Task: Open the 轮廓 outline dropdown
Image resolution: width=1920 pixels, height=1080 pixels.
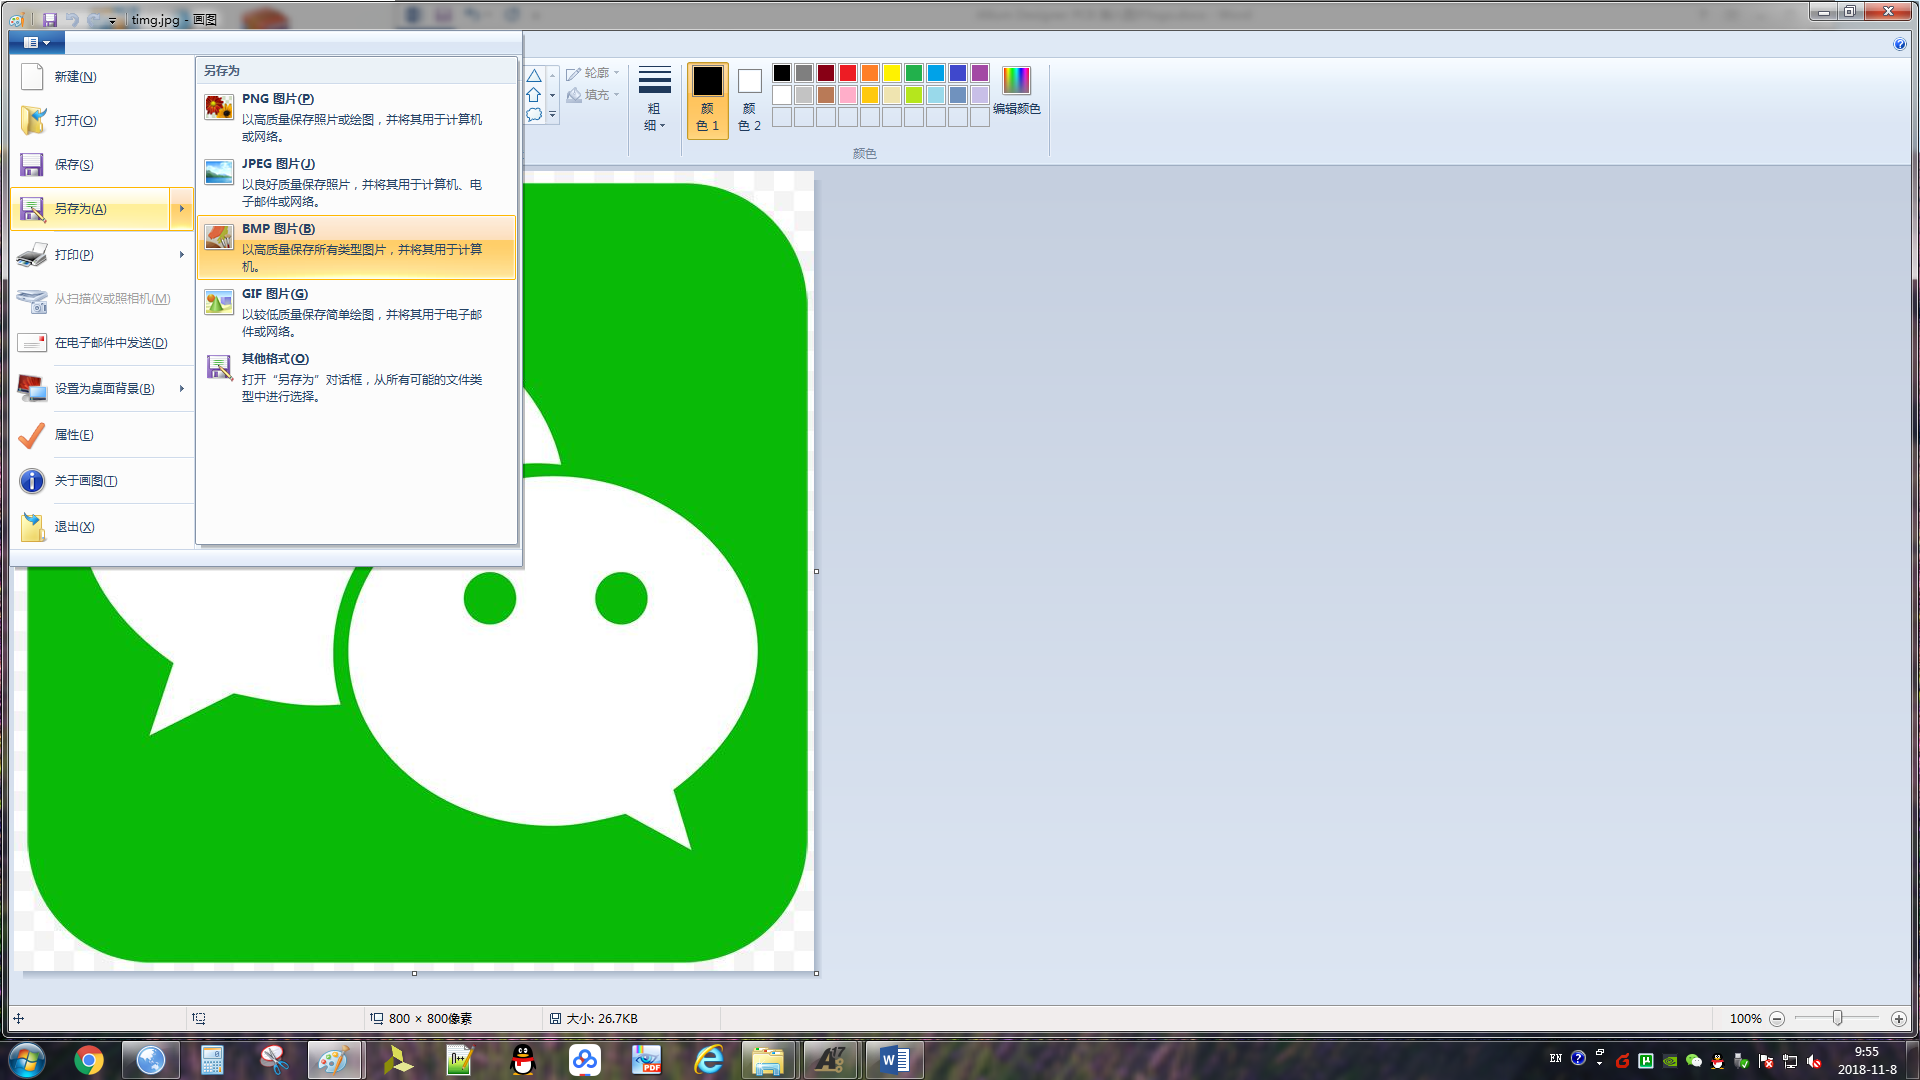Action: click(593, 73)
